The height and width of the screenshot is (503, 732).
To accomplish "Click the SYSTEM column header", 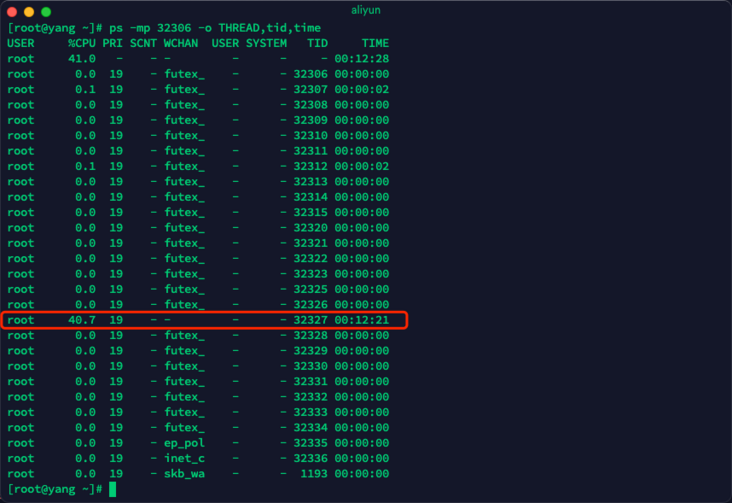I will (266, 44).
